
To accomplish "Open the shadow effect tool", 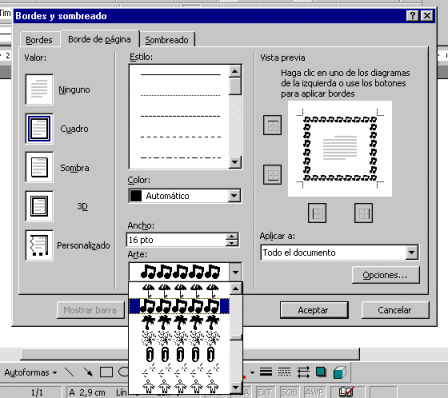I will point(321,372).
